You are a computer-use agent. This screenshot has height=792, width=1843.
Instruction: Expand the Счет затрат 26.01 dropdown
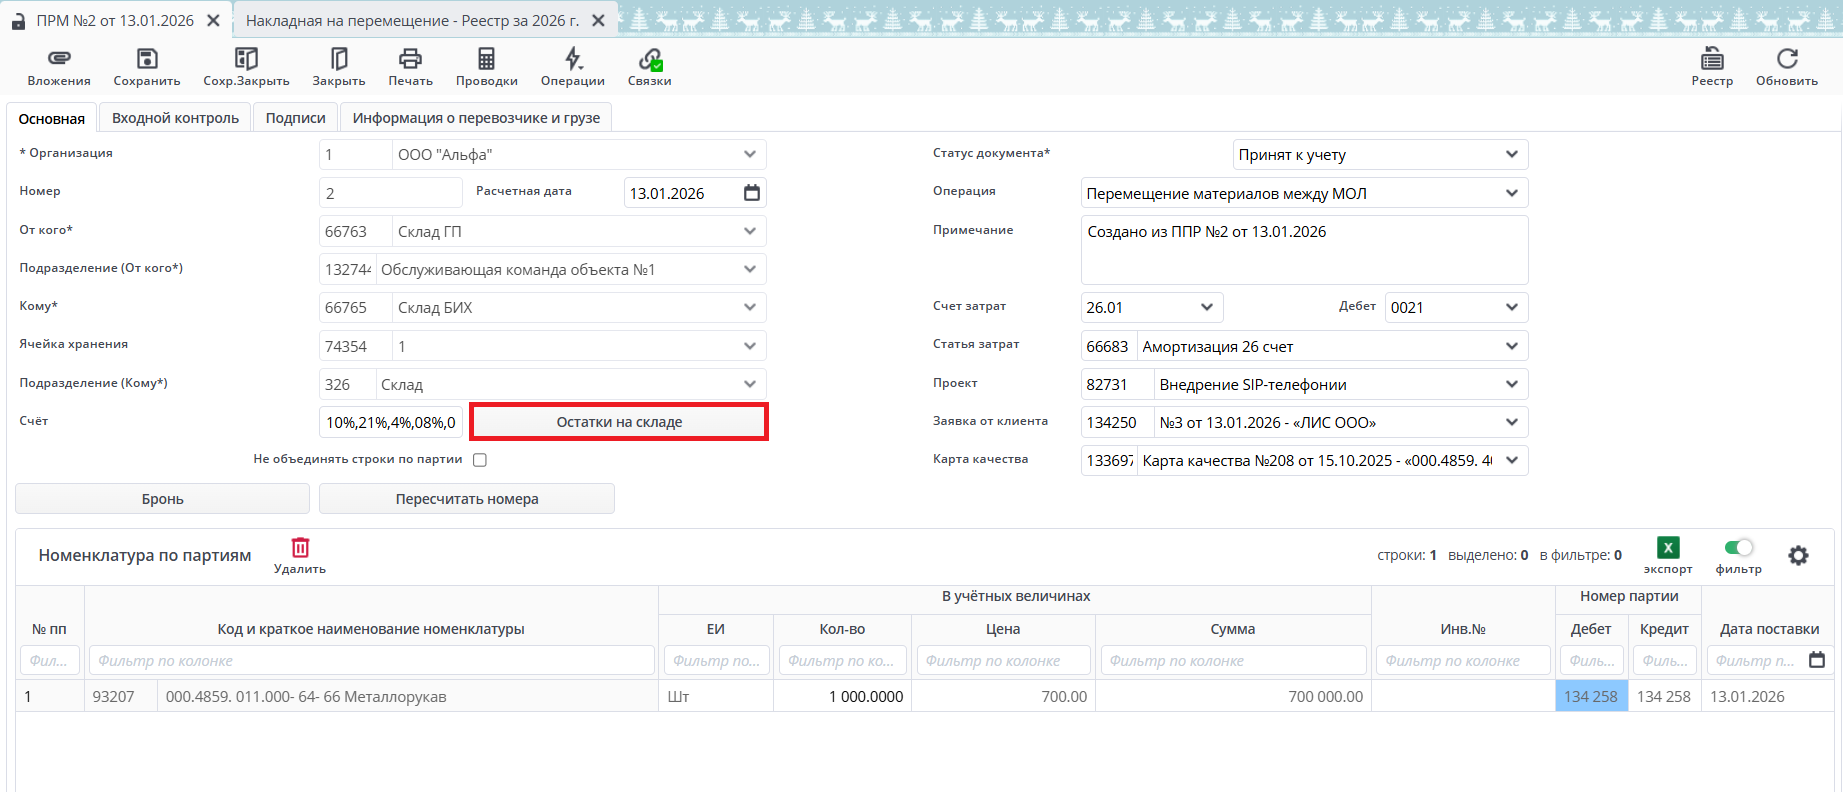click(x=1206, y=308)
